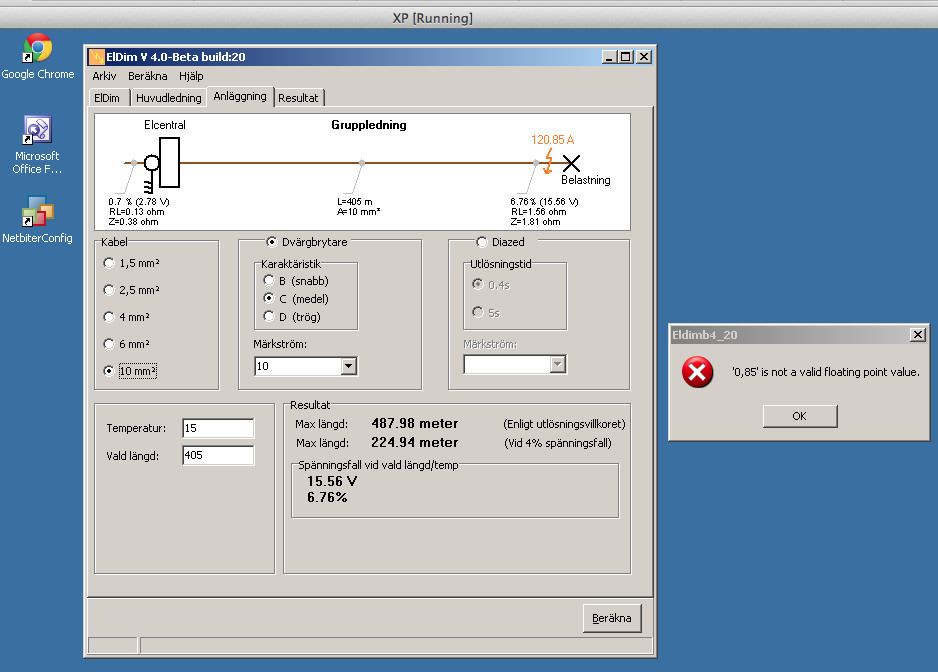
Task: Click the red error icon in dialog
Action: click(x=697, y=373)
